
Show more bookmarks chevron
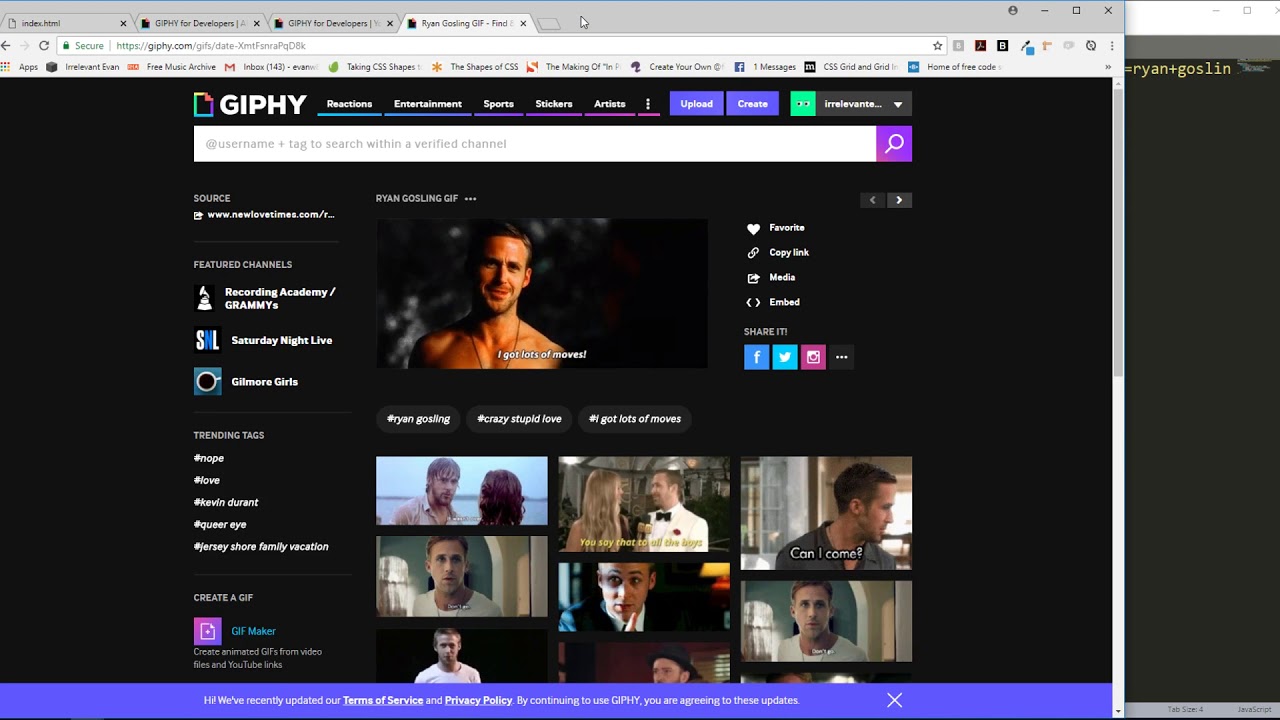pyautogui.click(x=1107, y=67)
